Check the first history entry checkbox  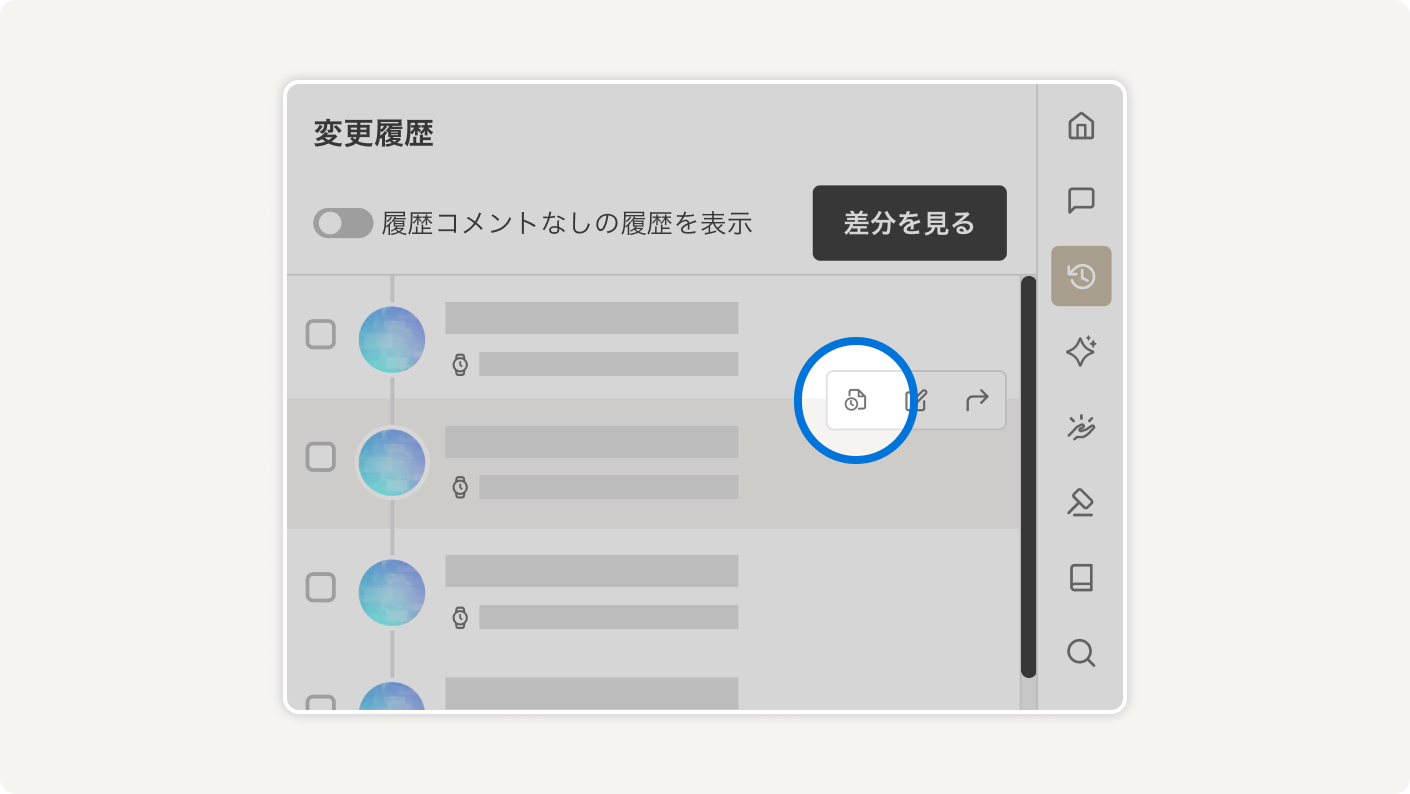click(320, 334)
